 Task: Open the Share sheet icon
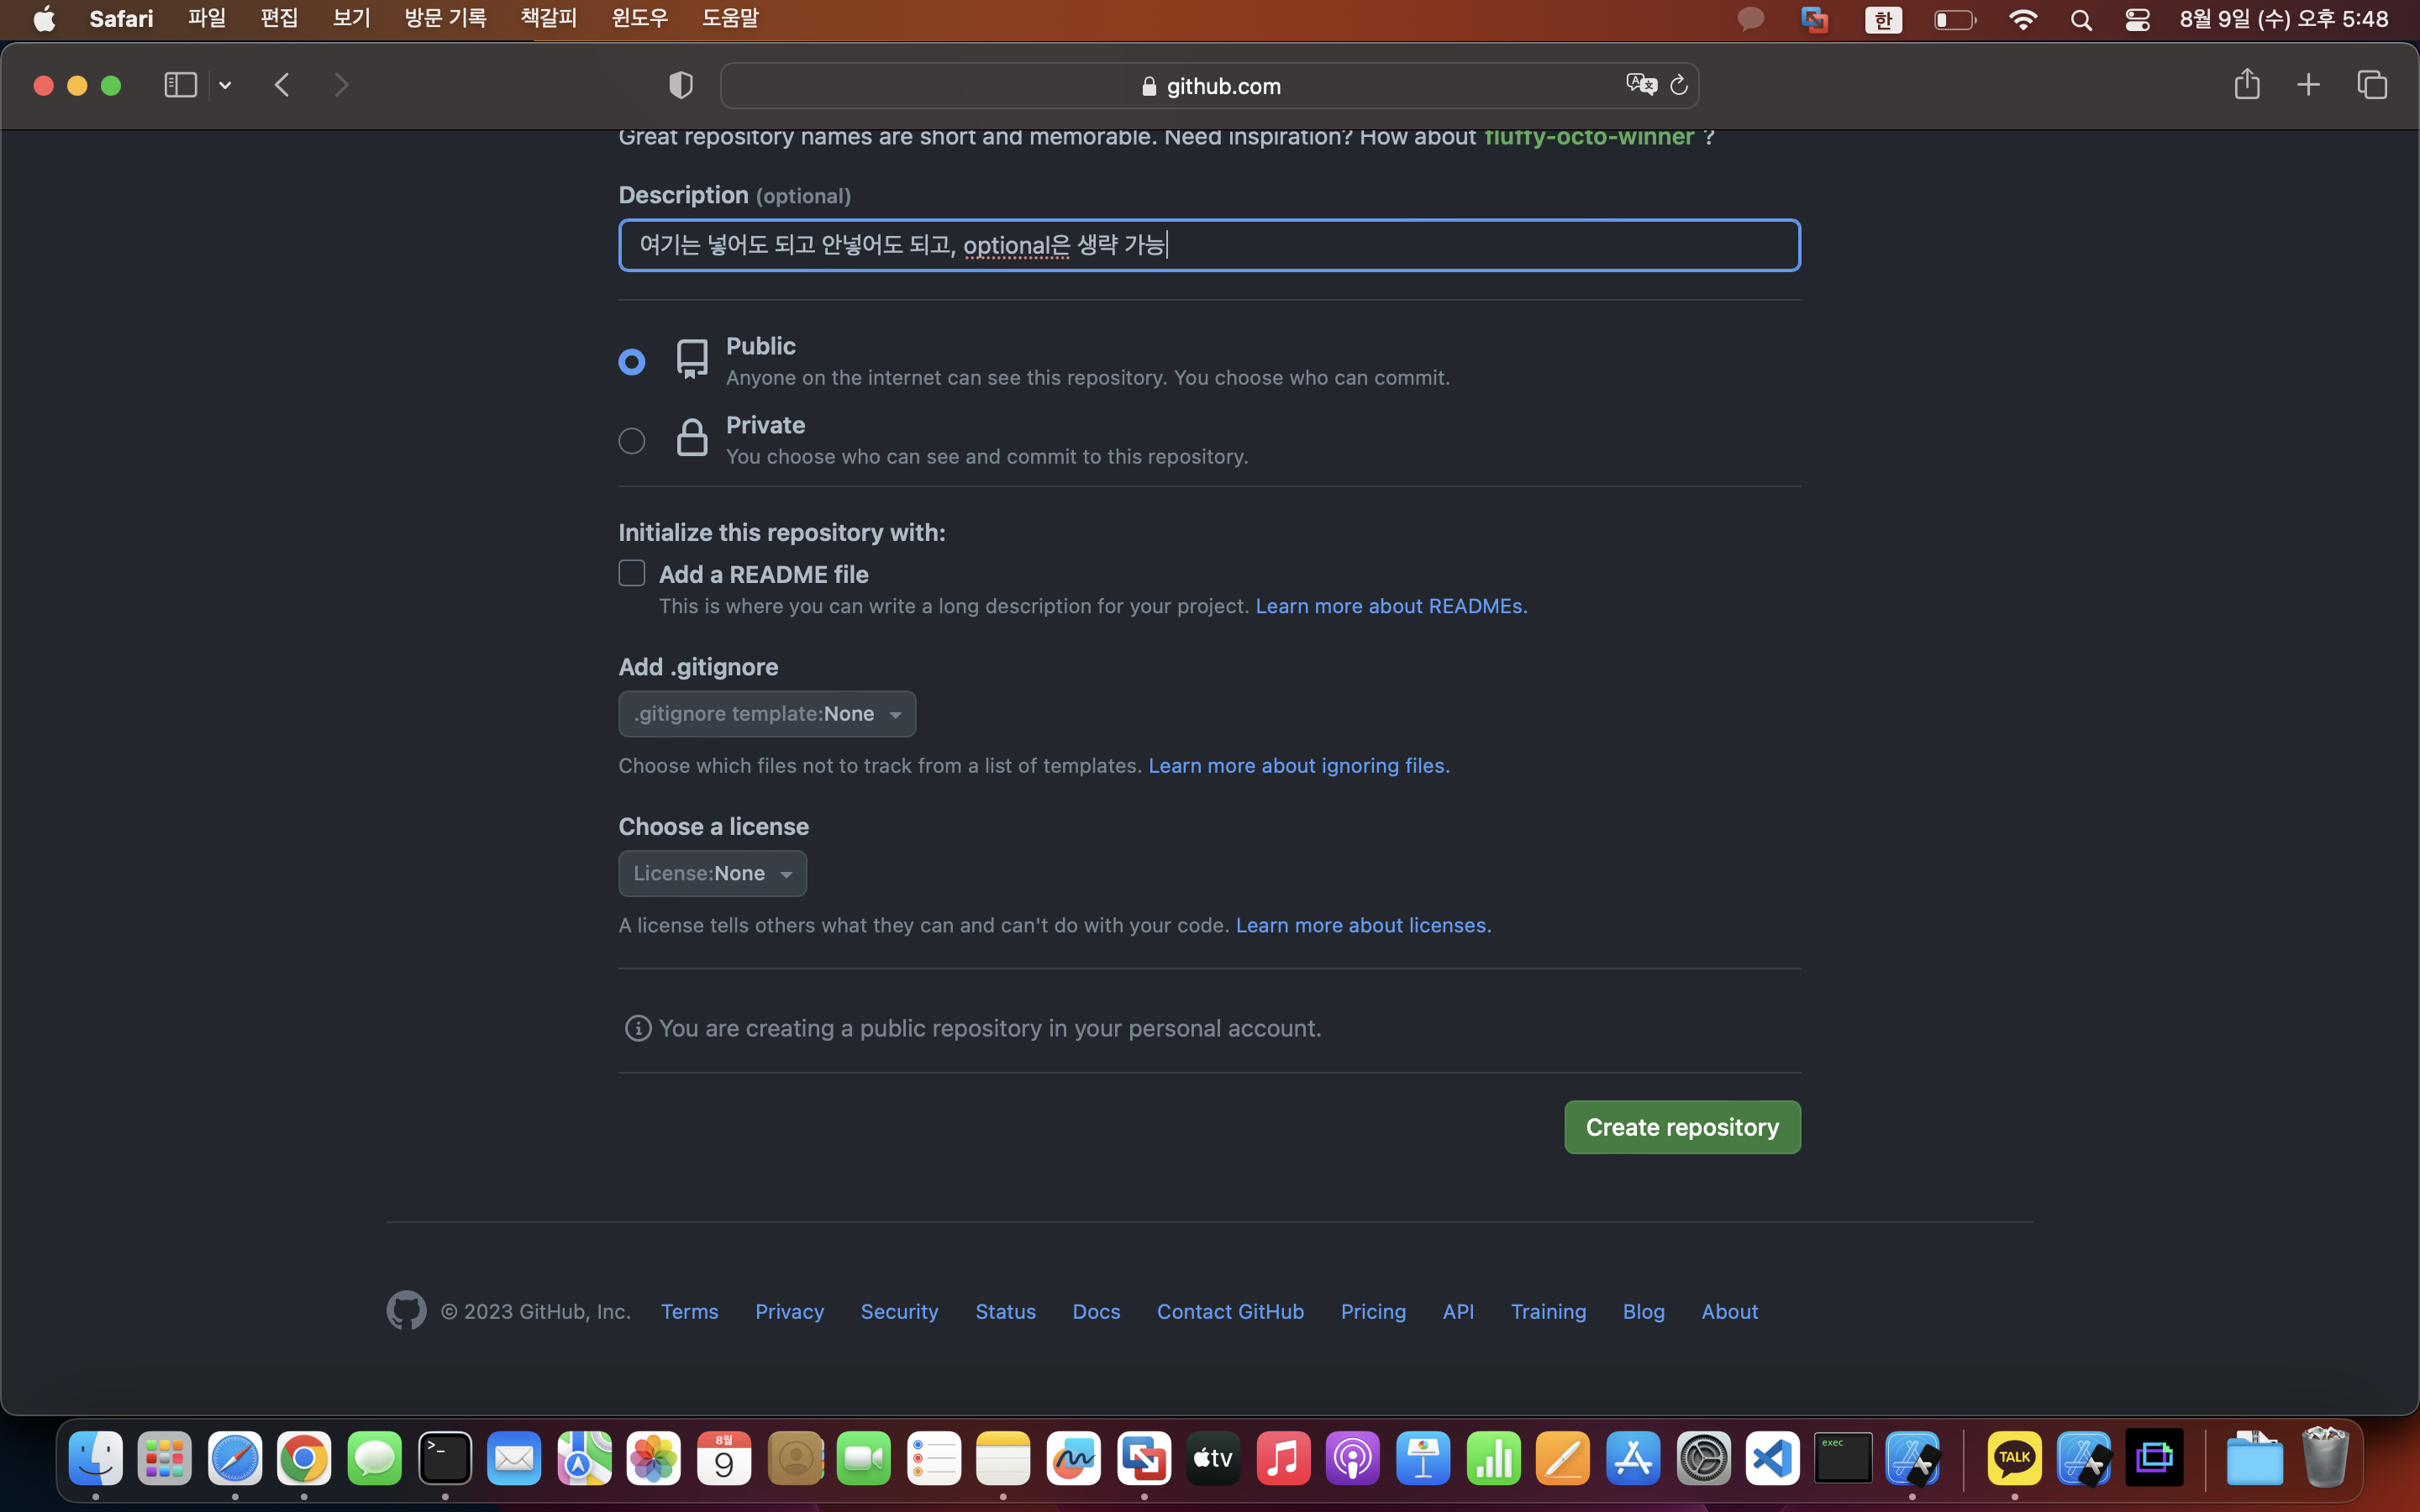point(2246,85)
